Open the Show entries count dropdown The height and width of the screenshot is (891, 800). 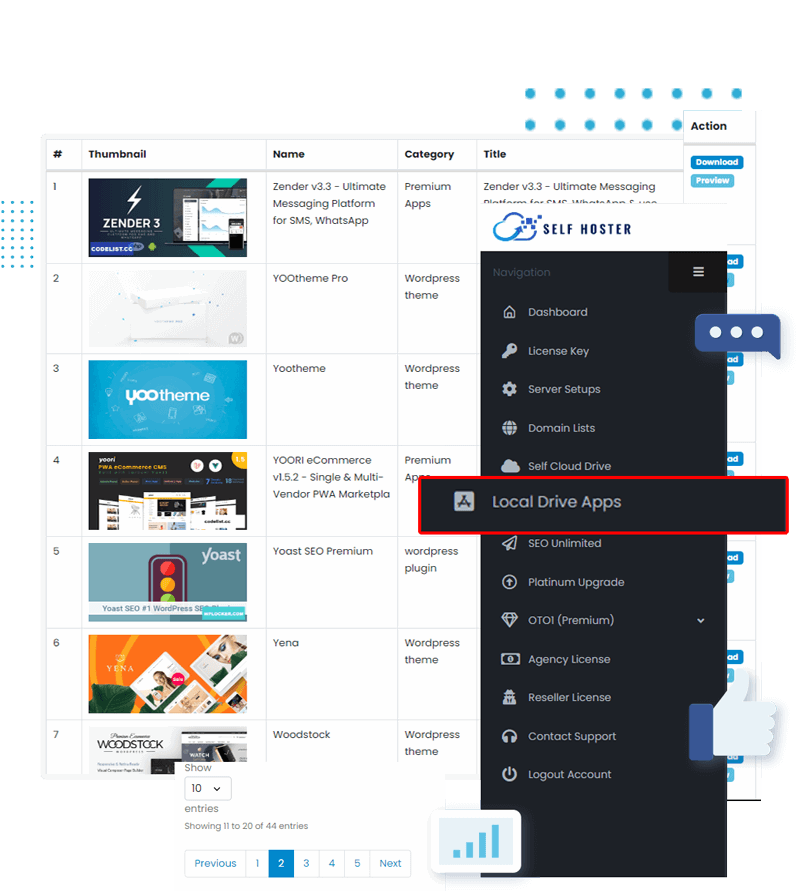tap(207, 788)
